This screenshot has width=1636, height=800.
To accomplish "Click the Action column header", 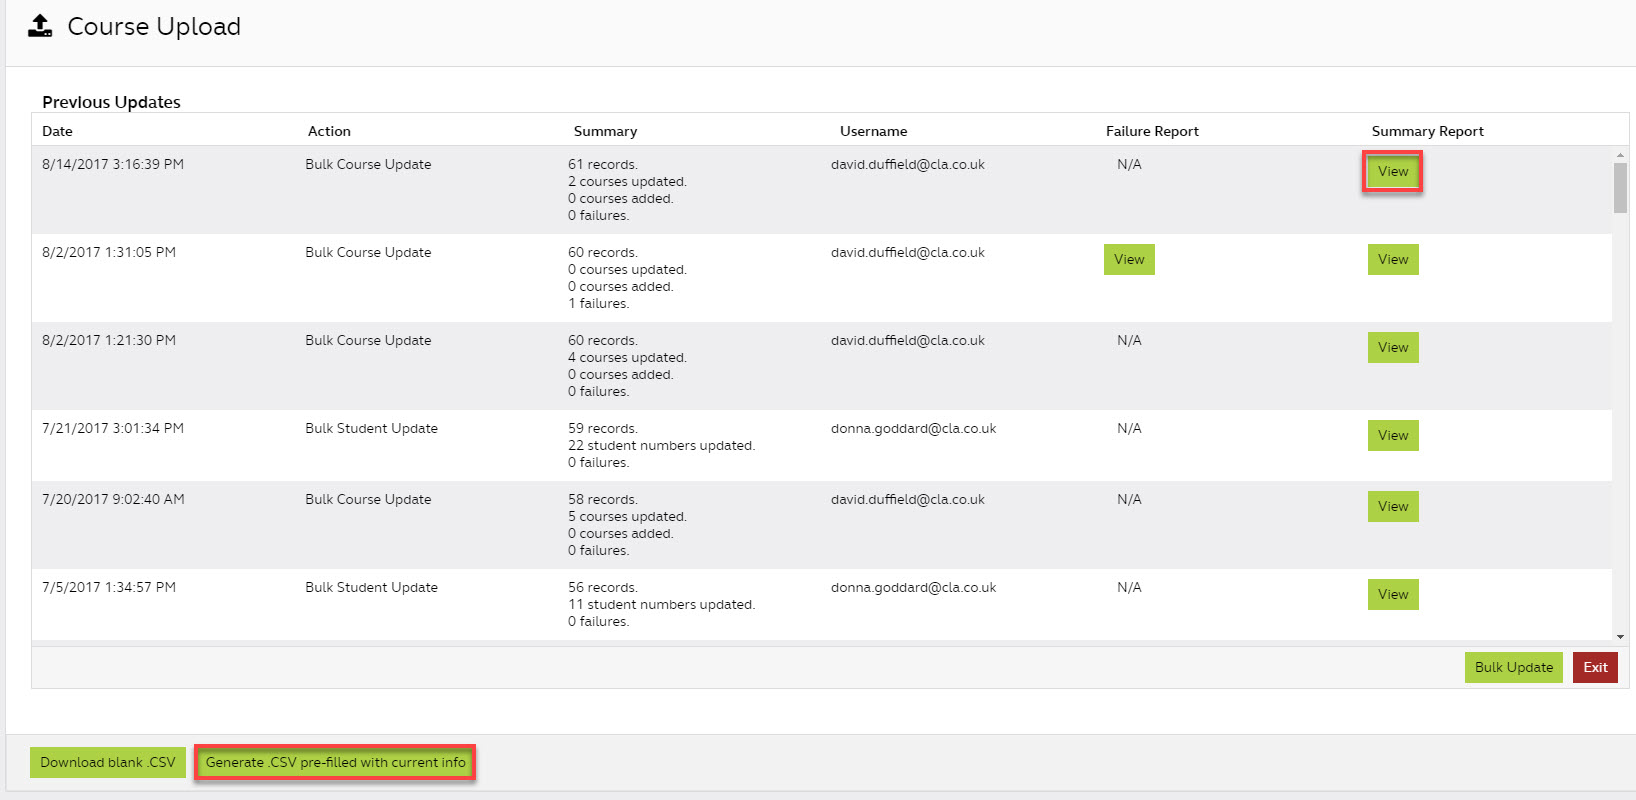I will point(329,131).
